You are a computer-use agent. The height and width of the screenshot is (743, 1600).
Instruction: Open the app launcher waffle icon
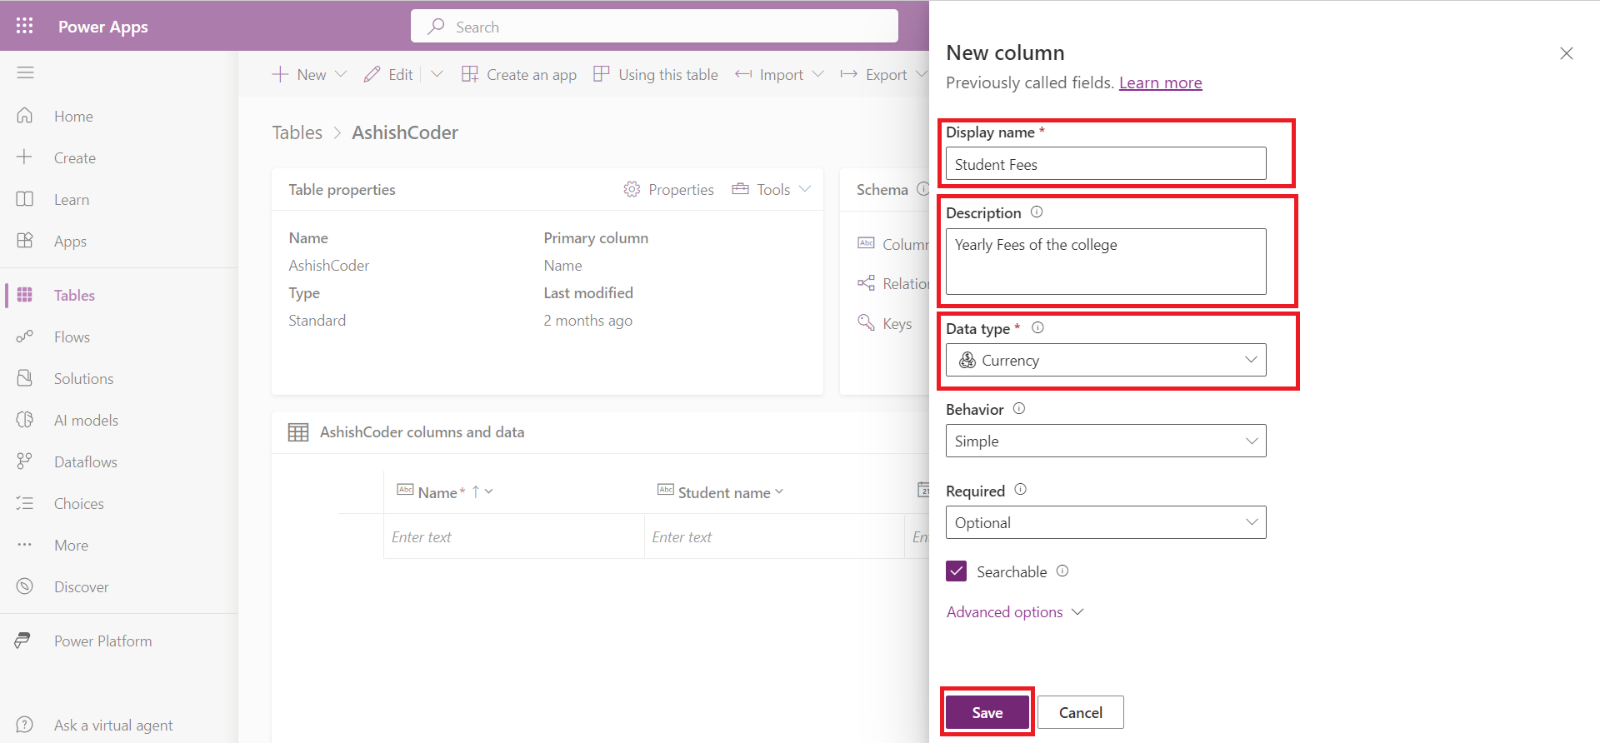pos(25,26)
